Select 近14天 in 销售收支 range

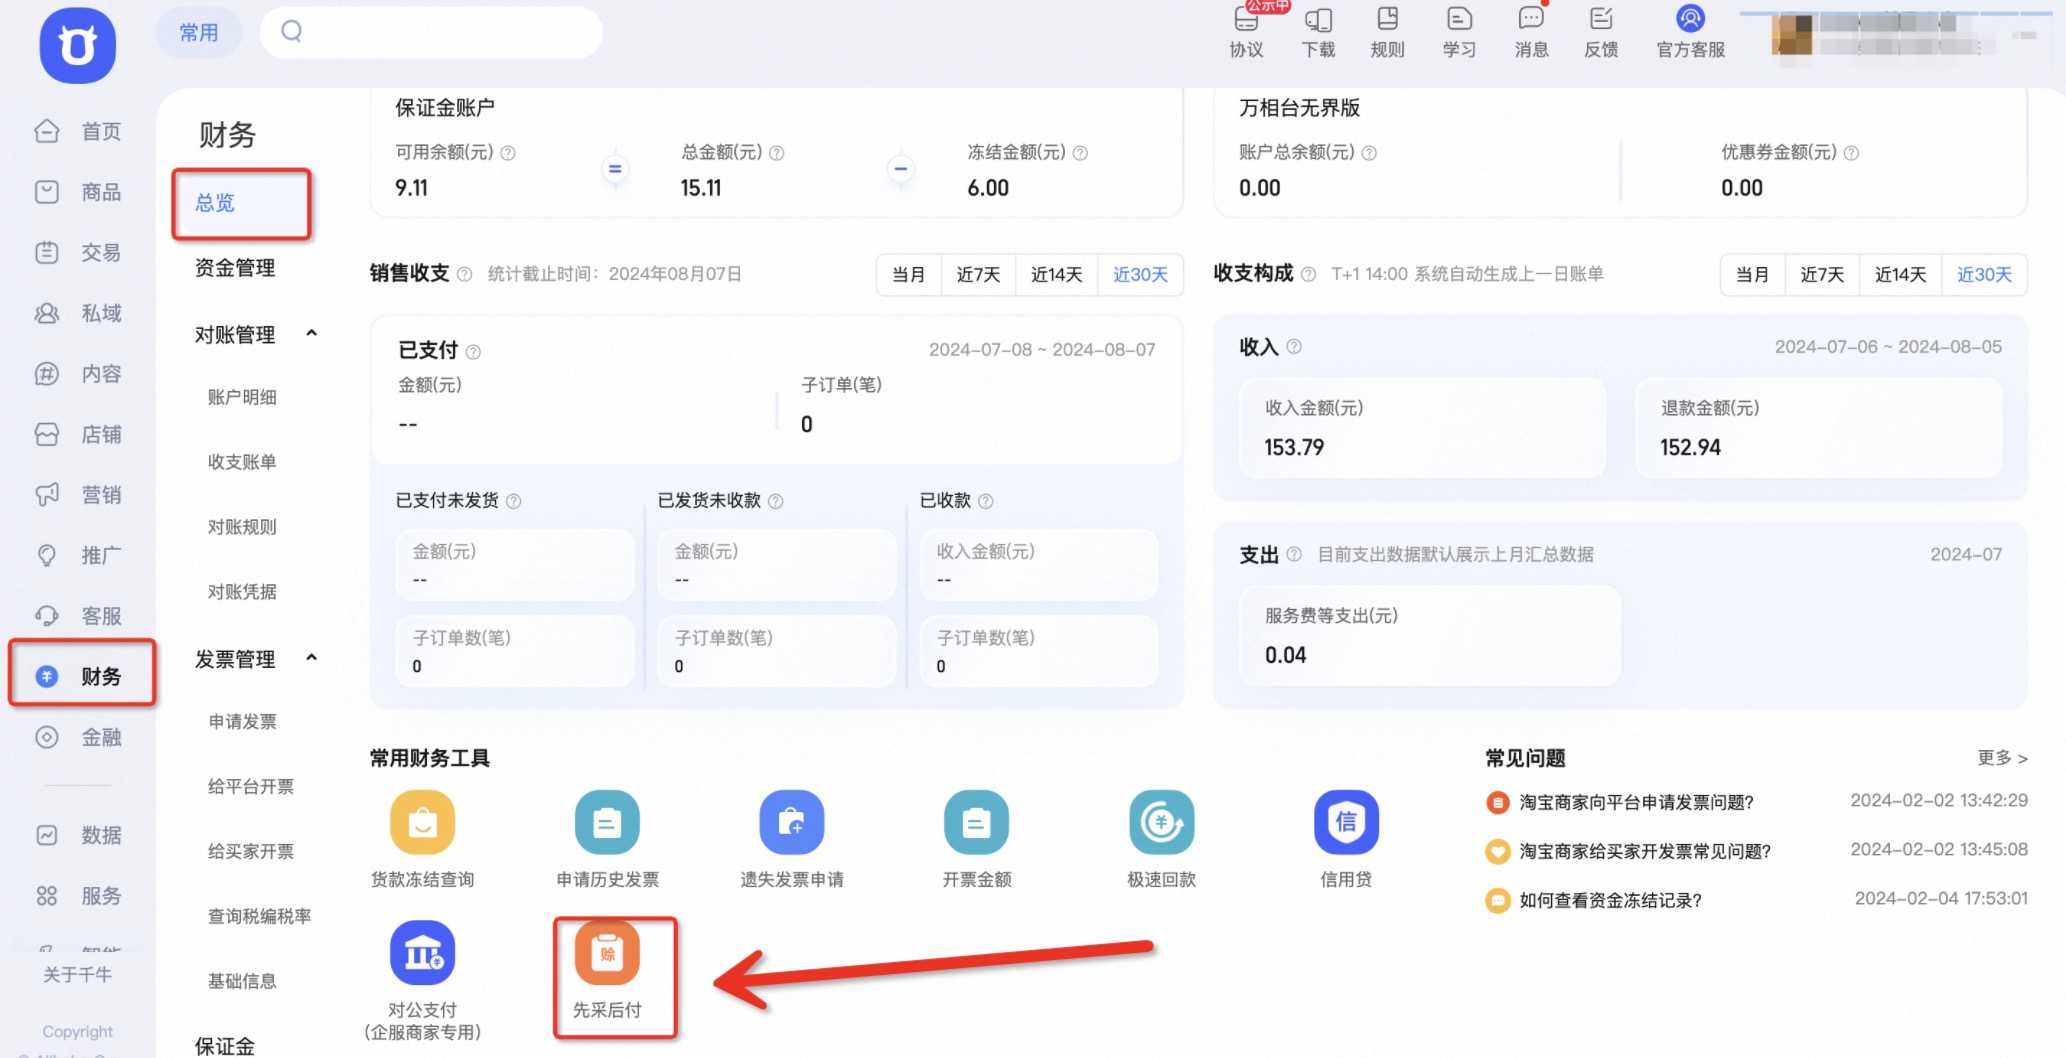point(1057,274)
